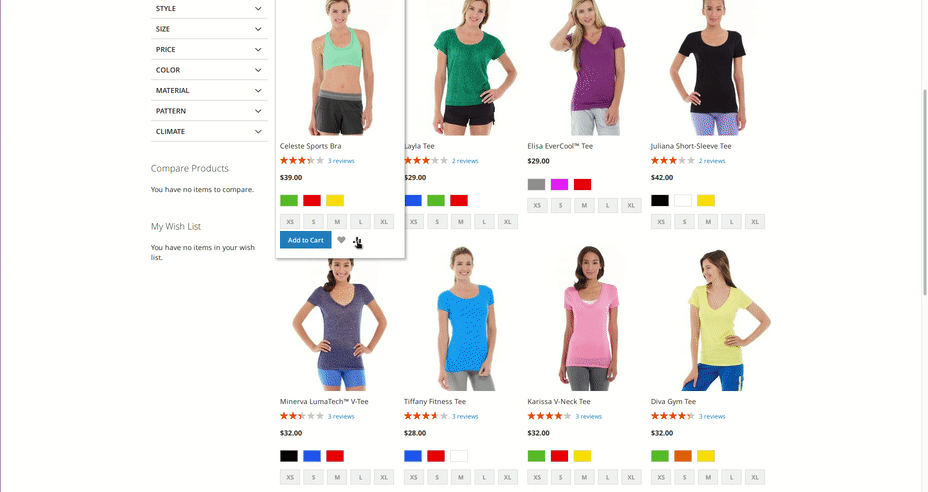Expand the Price filter
The image size is (928, 492).
coord(209,49)
